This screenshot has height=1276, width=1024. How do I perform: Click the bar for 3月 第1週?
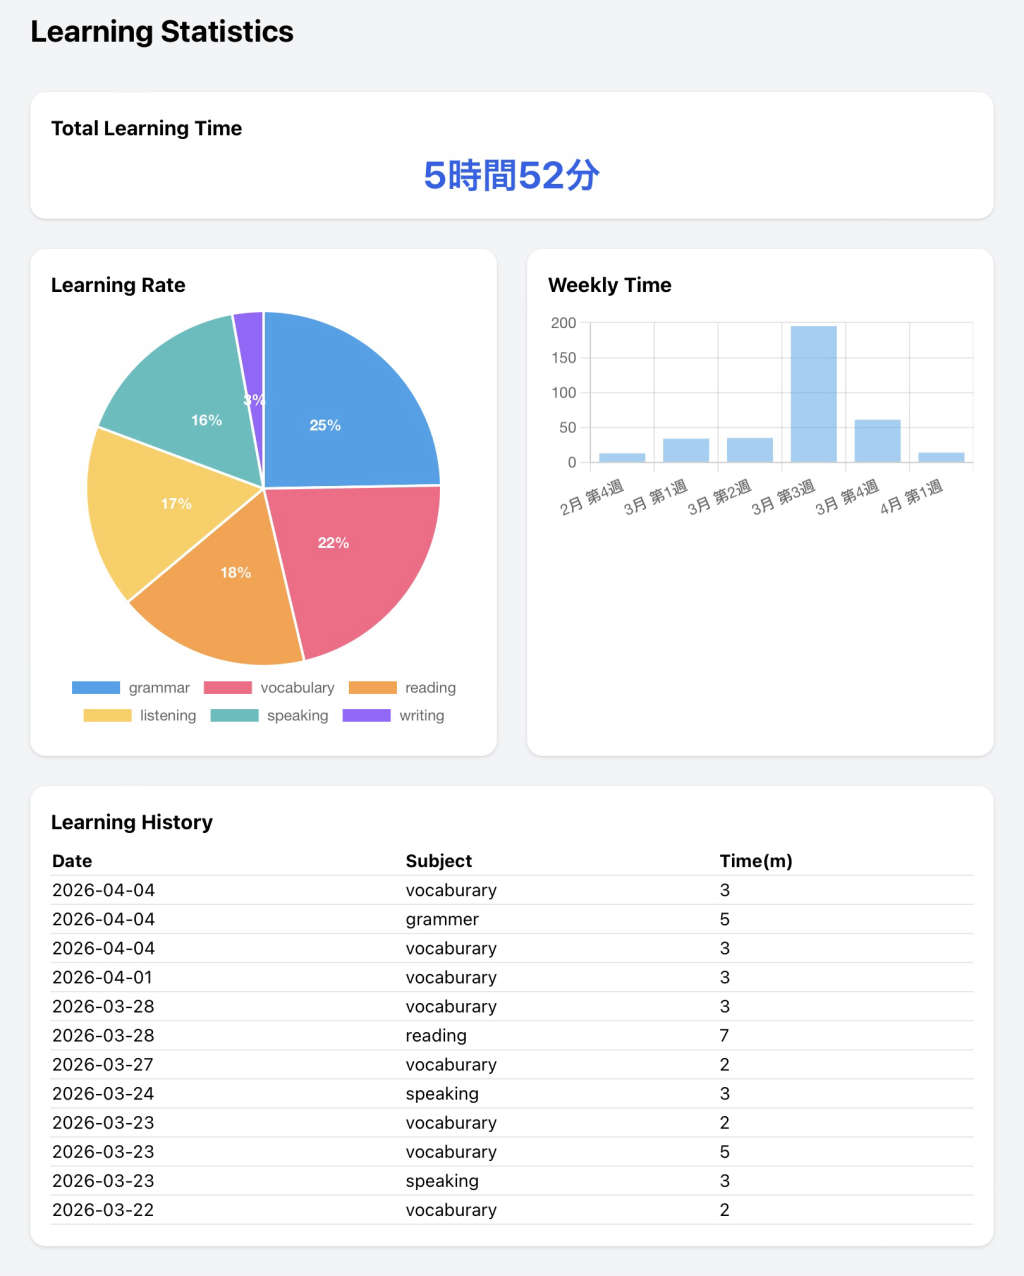pyautogui.click(x=686, y=450)
